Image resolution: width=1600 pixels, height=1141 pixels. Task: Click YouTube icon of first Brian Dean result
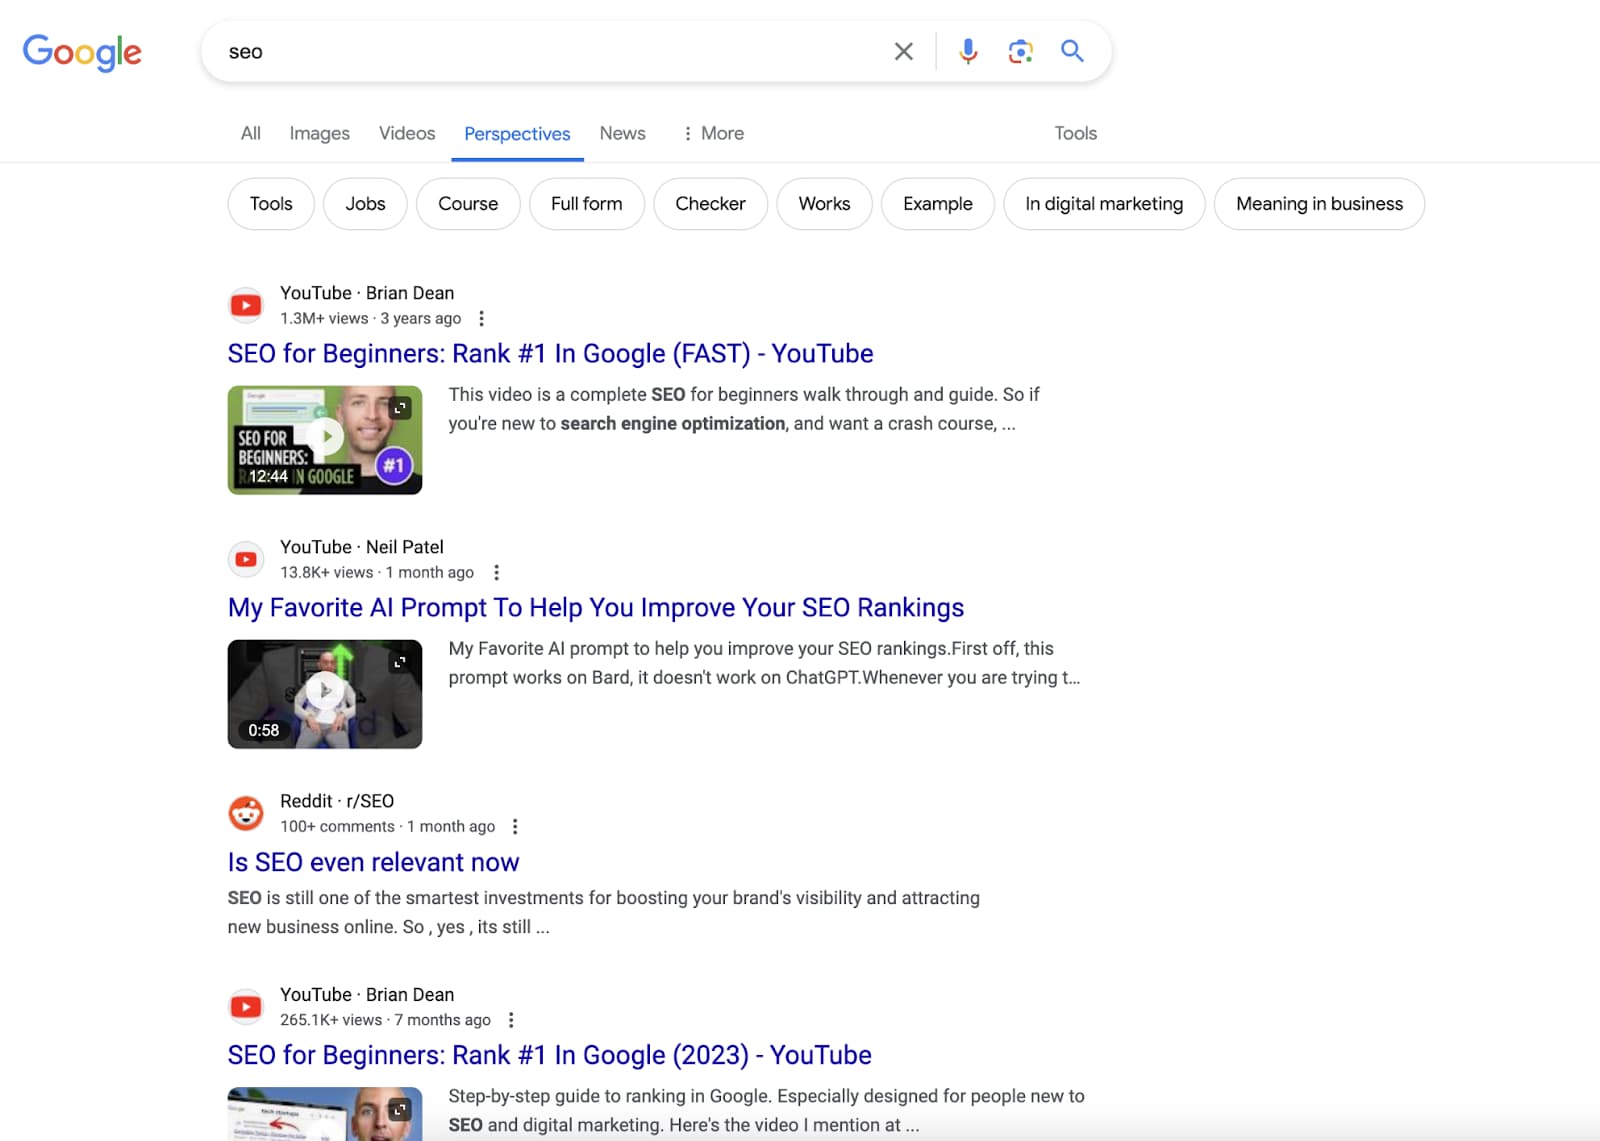point(246,305)
